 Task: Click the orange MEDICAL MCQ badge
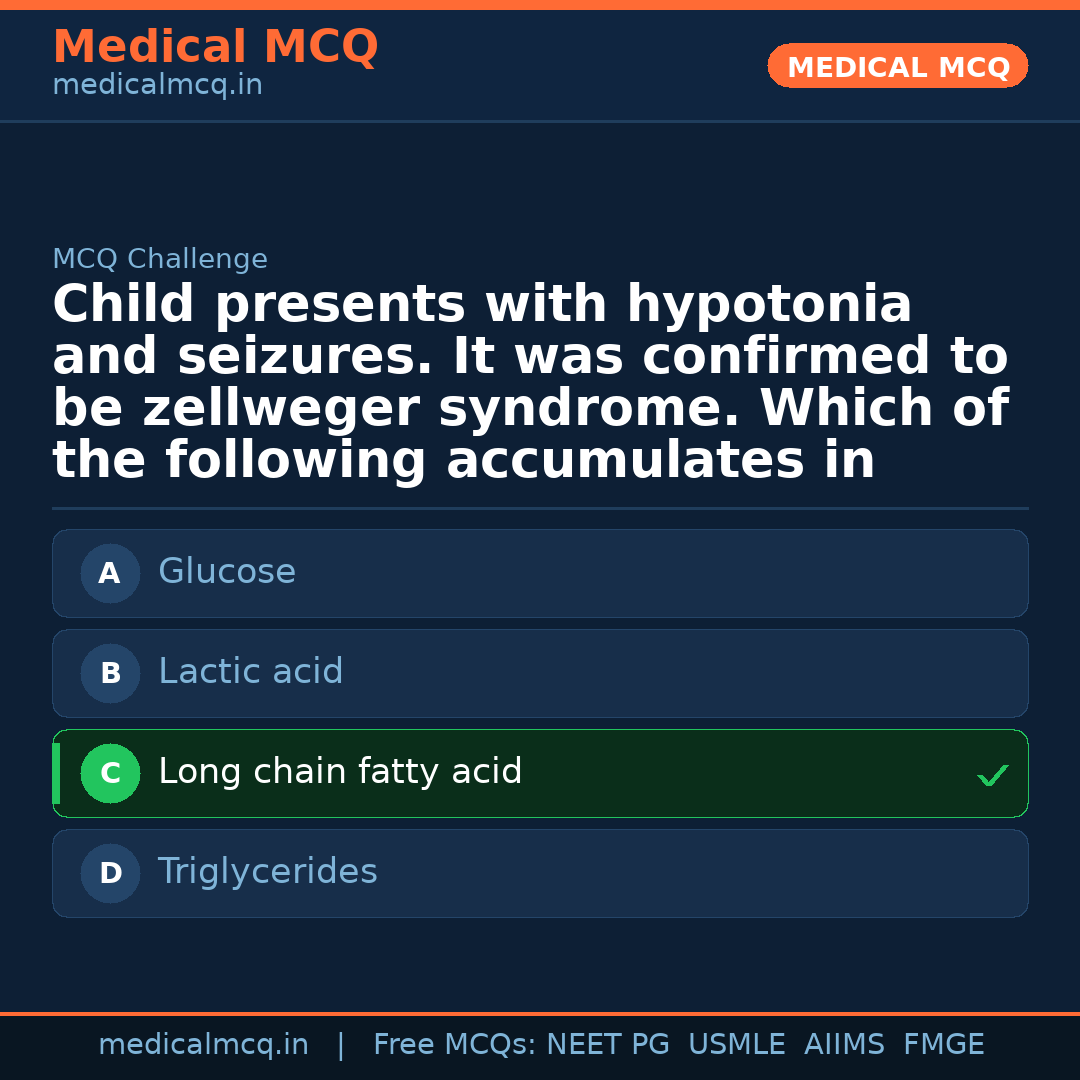pyautogui.click(x=897, y=67)
